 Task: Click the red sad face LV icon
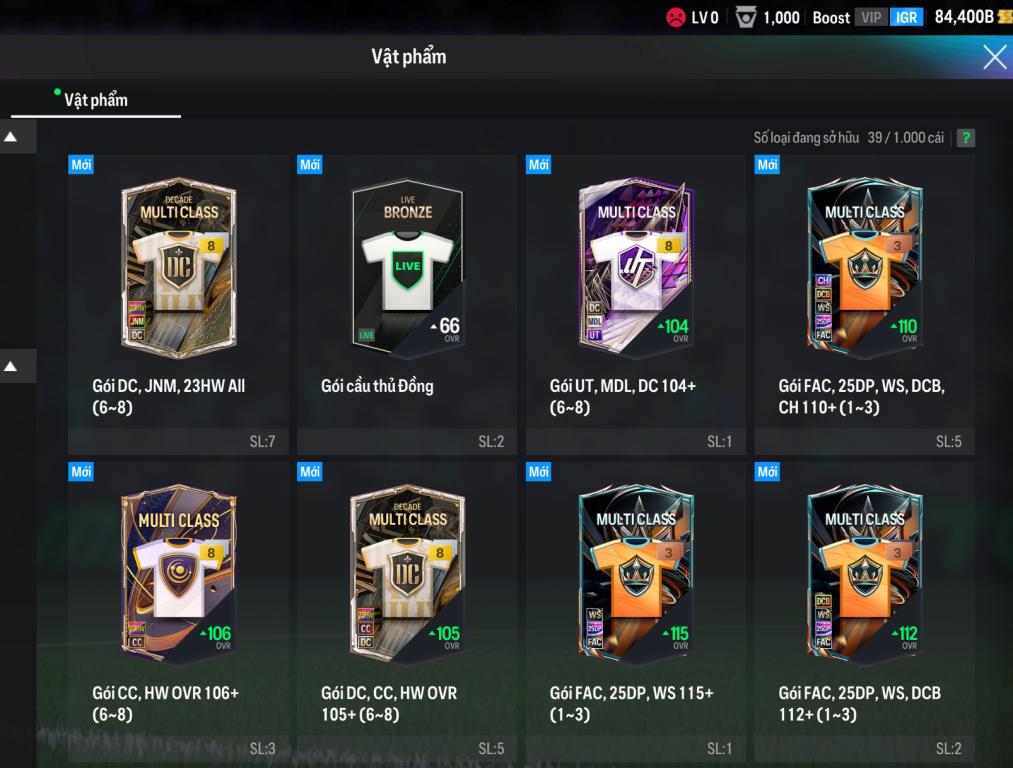[676, 17]
